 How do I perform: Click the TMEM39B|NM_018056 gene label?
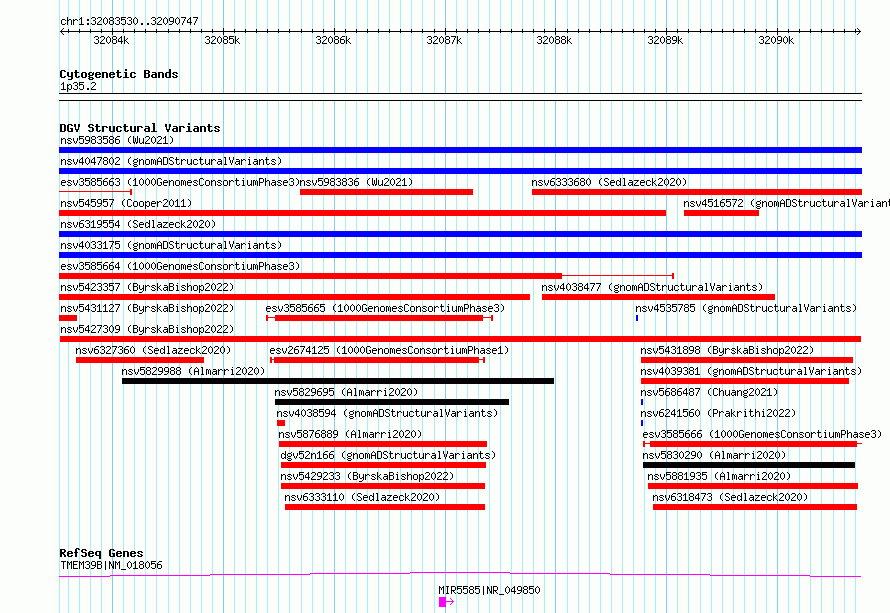111,565
